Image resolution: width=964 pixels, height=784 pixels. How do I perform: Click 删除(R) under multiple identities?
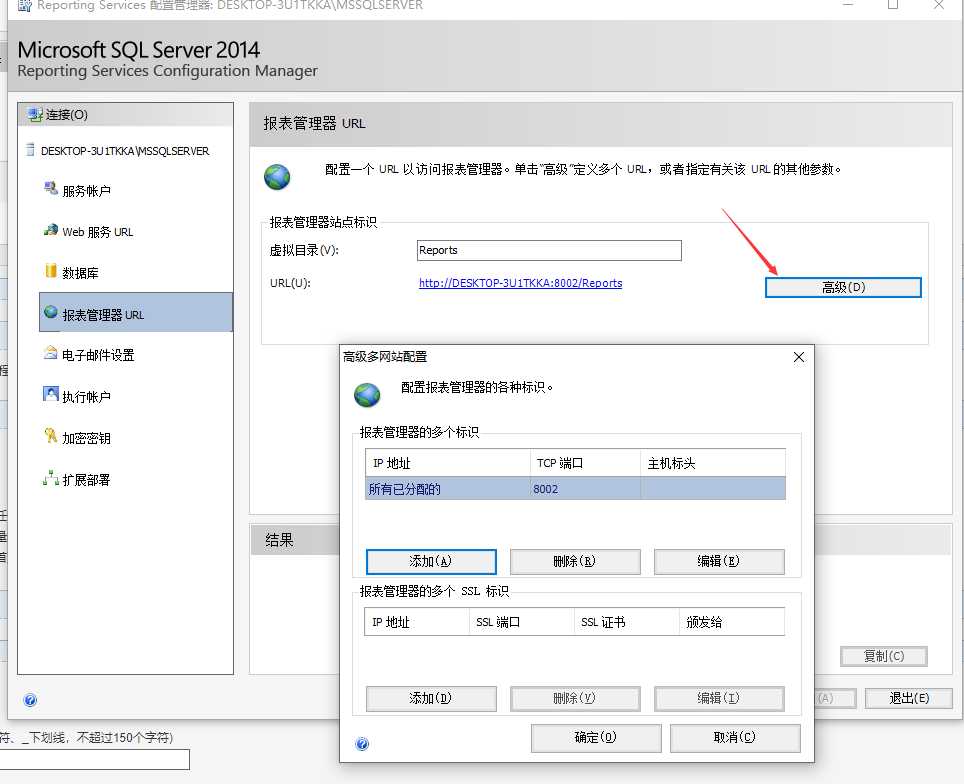click(x=575, y=561)
